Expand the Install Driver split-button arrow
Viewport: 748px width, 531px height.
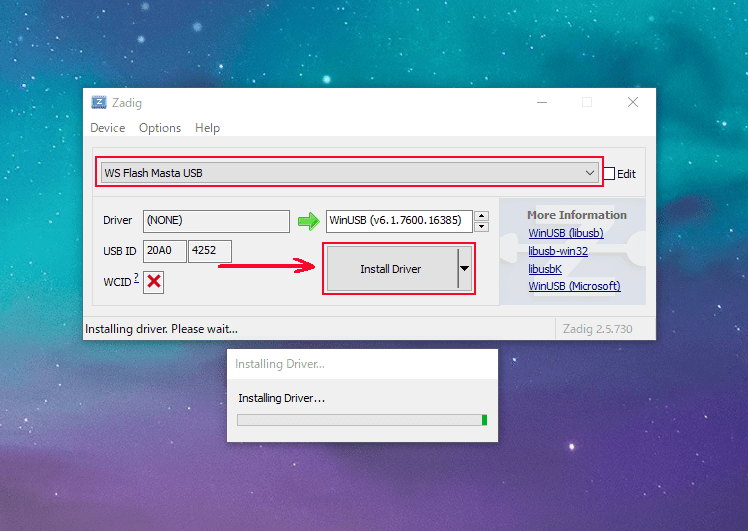(x=465, y=269)
